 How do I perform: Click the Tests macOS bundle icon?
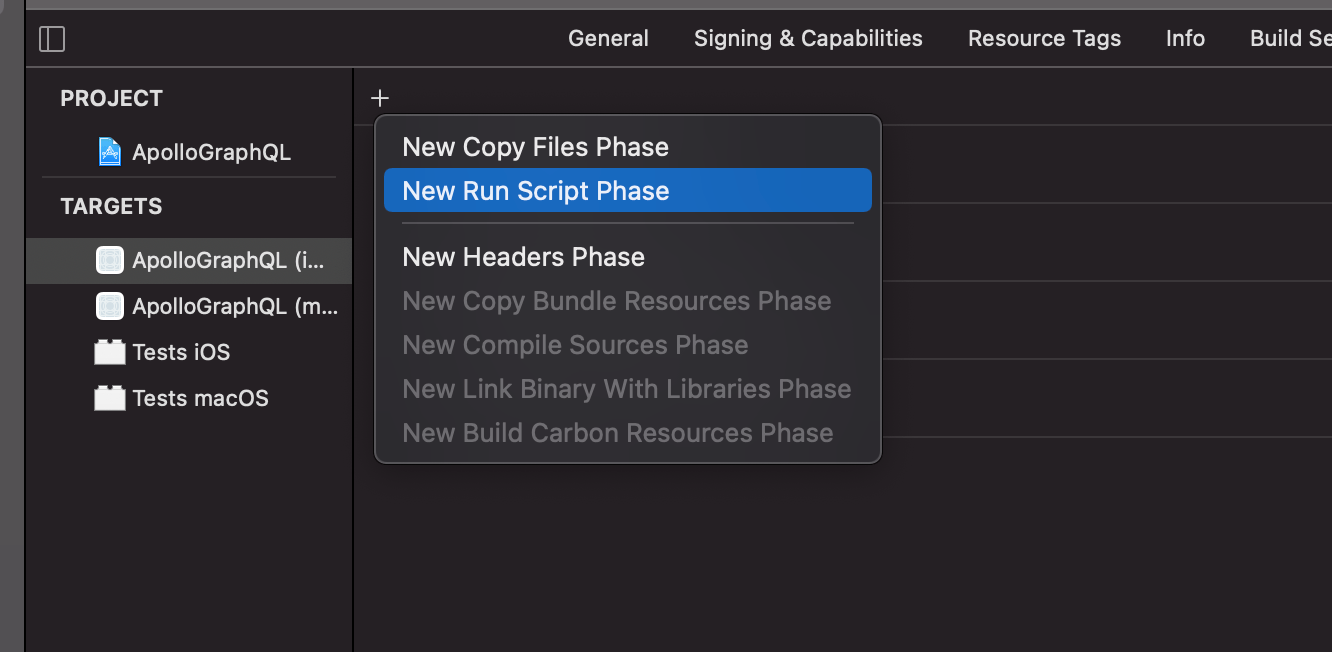coord(109,398)
